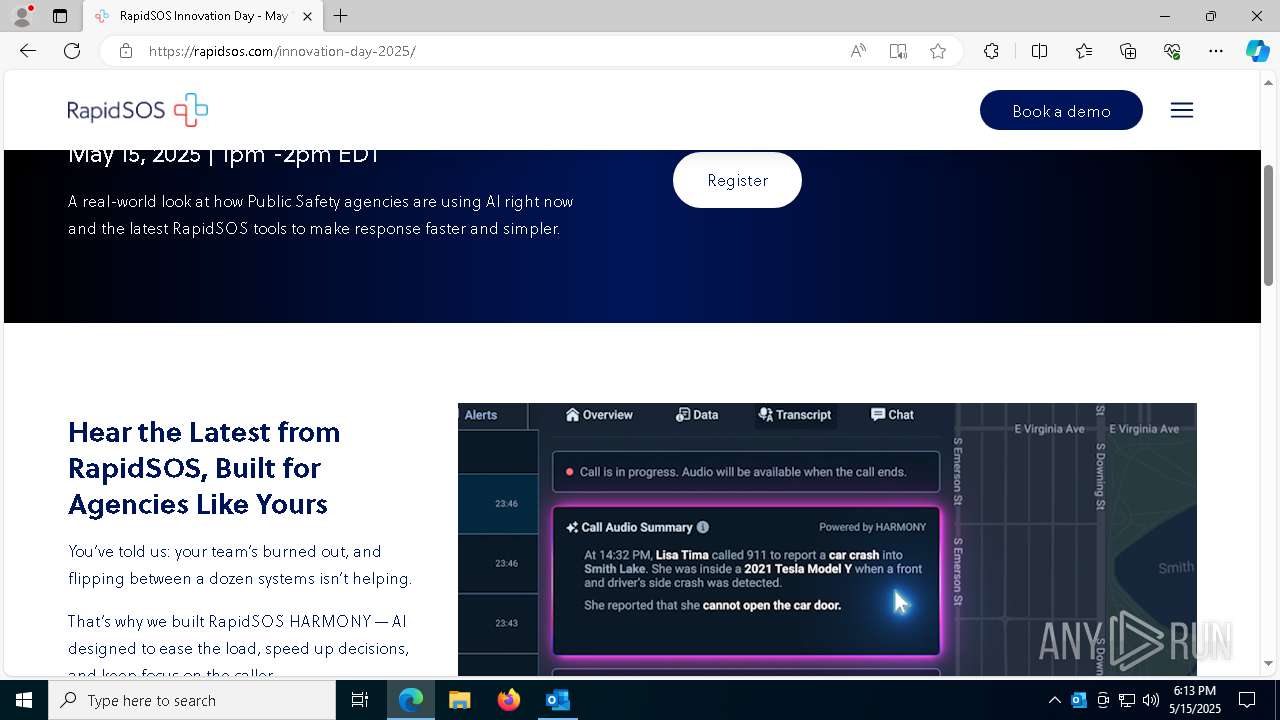
Task: Click the page scrollbar thumb
Action: (x=1269, y=225)
